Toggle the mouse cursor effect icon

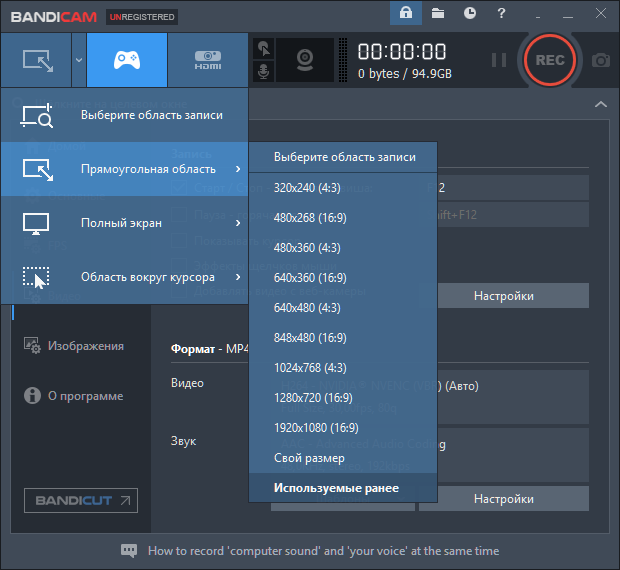tap(263, 49)
